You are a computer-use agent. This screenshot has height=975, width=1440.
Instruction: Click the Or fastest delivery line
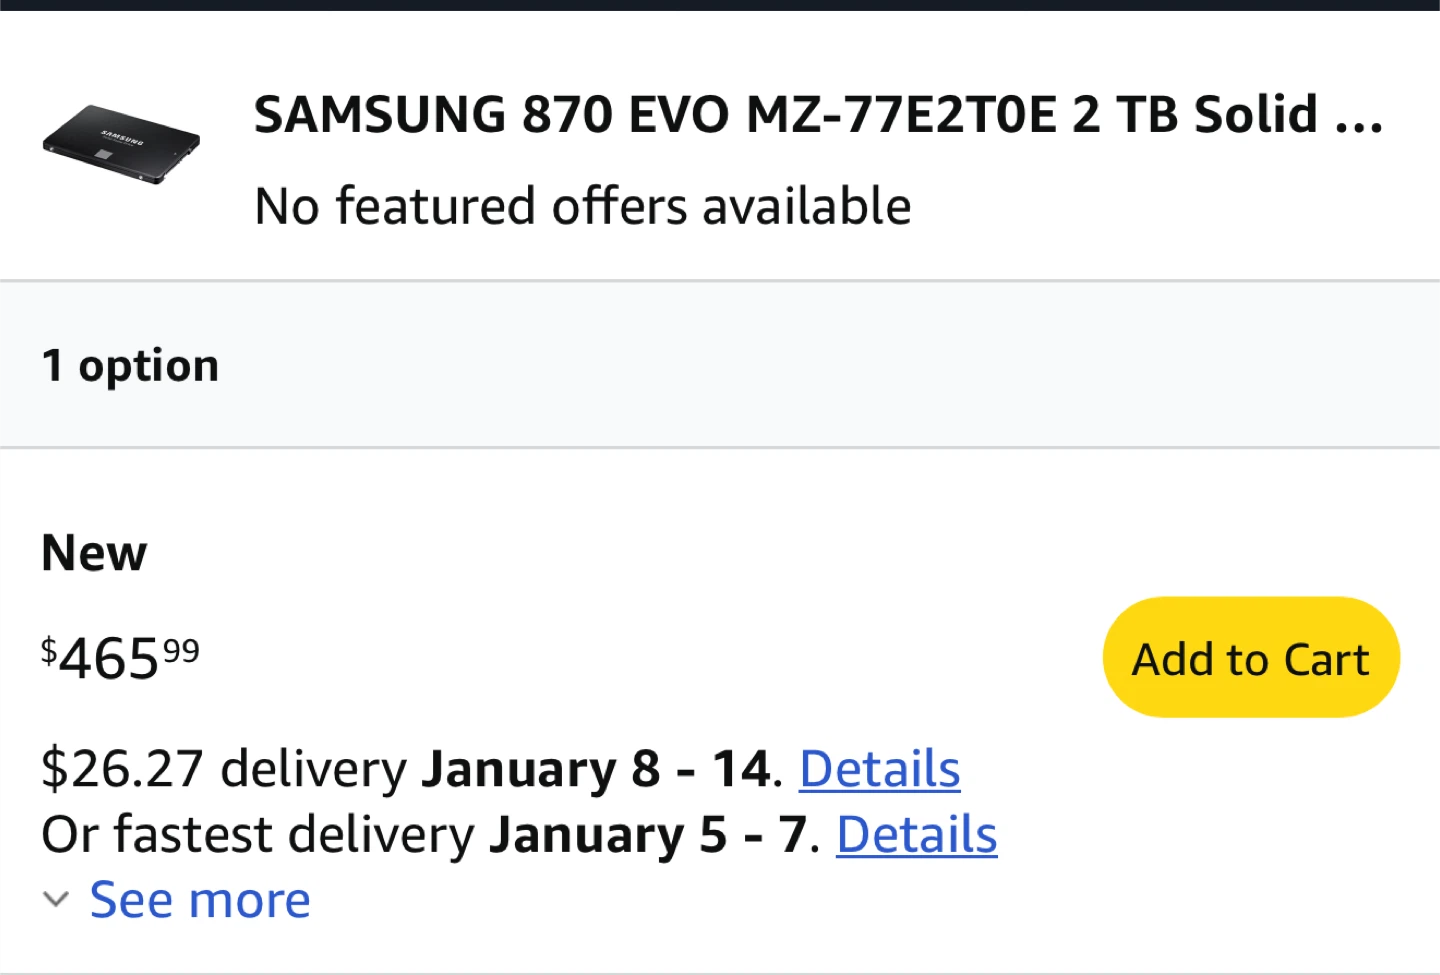260,833
